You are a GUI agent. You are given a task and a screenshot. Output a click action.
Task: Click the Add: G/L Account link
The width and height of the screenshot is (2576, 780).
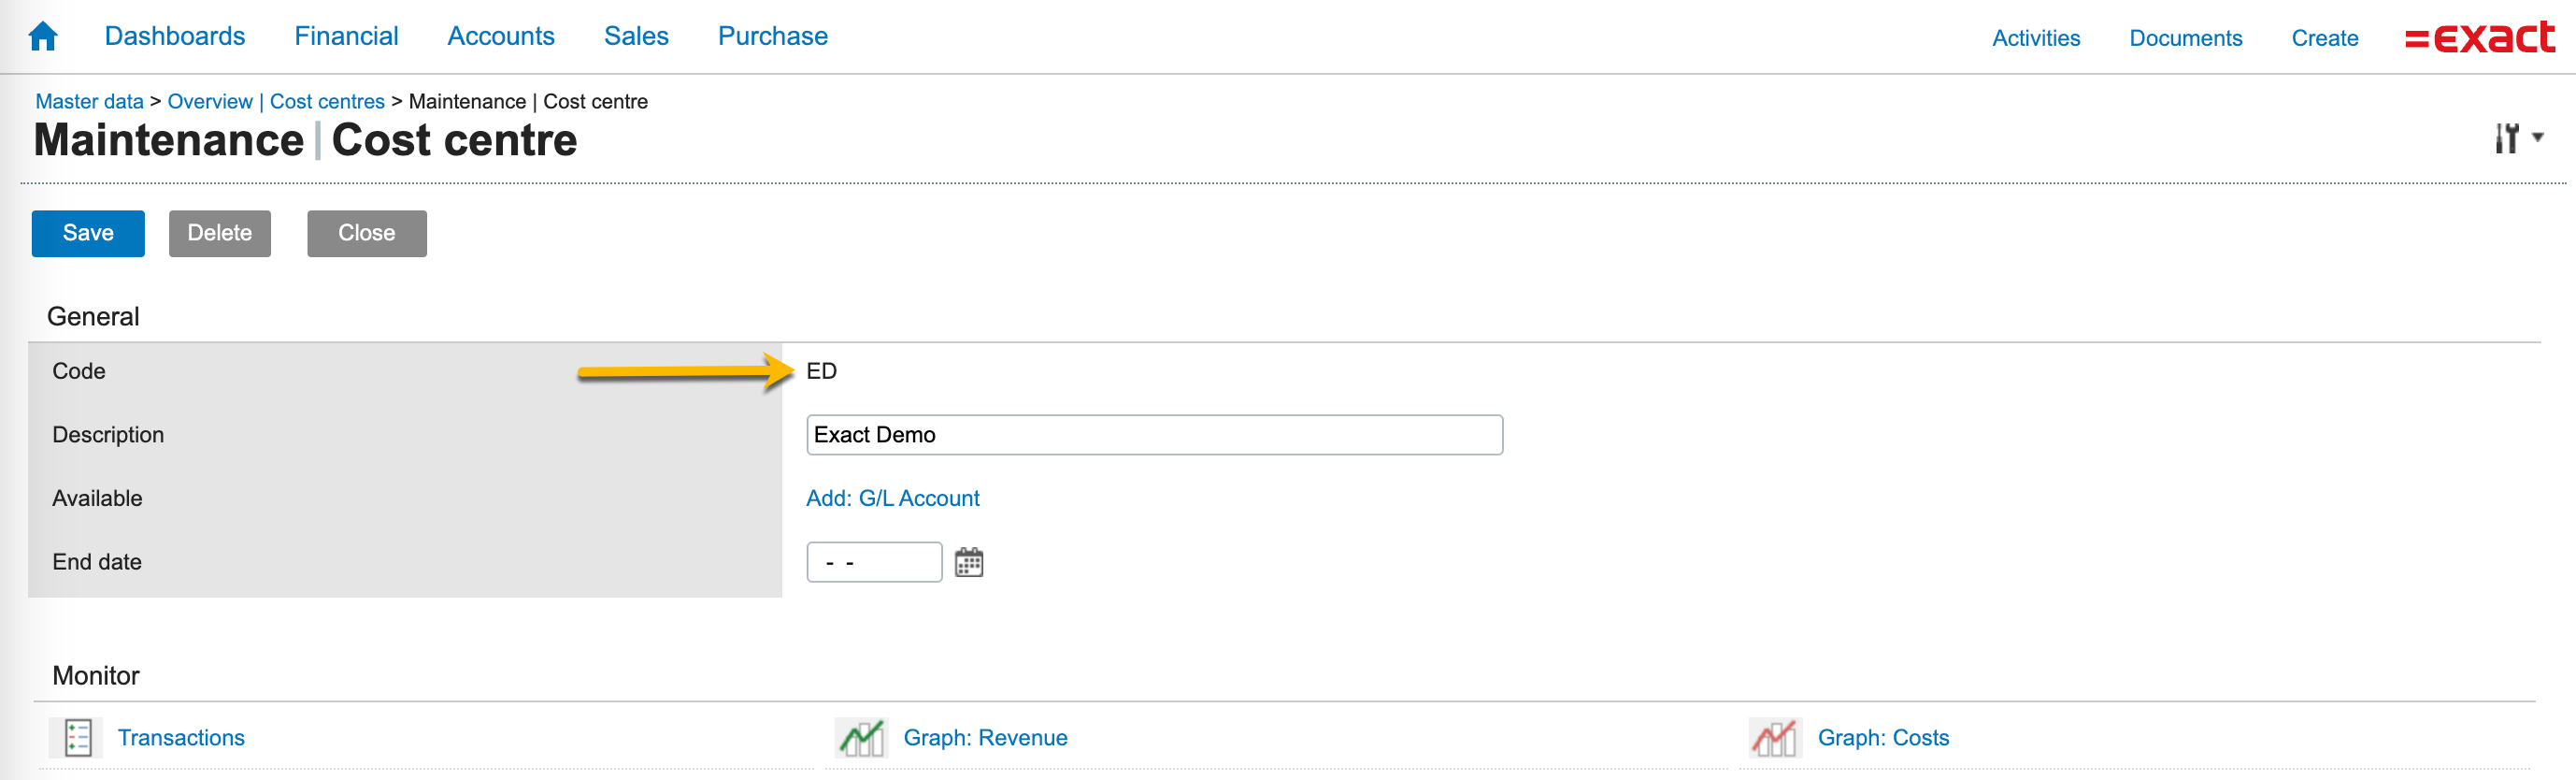point(892,498)
